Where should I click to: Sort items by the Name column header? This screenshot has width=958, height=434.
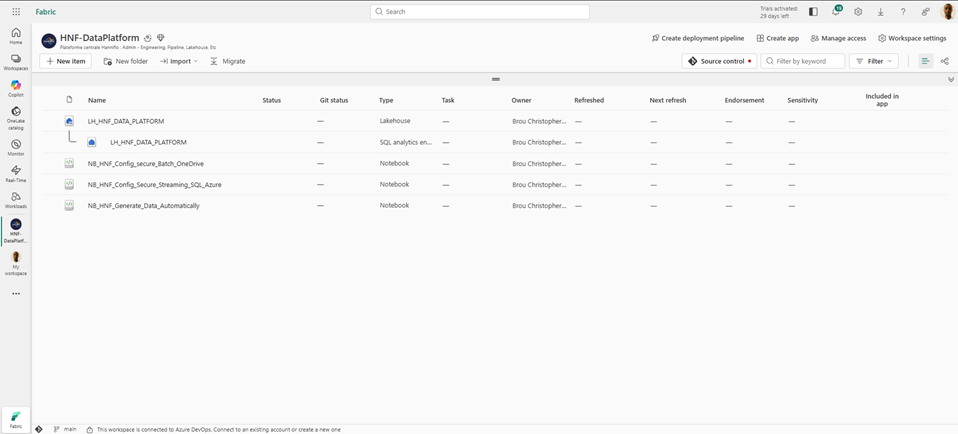coord(97,100)
